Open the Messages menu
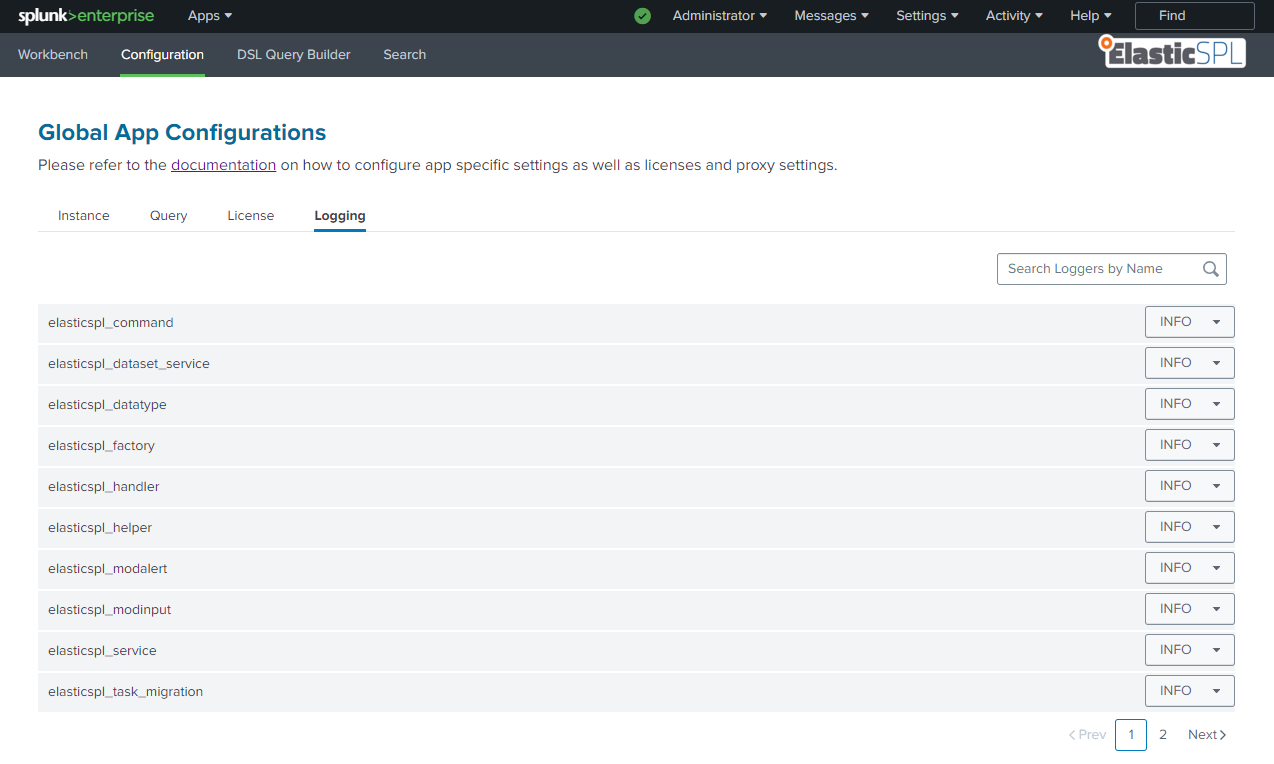Image resolution: width=1274 pixels, height=764 pixels. click(831, 16)
